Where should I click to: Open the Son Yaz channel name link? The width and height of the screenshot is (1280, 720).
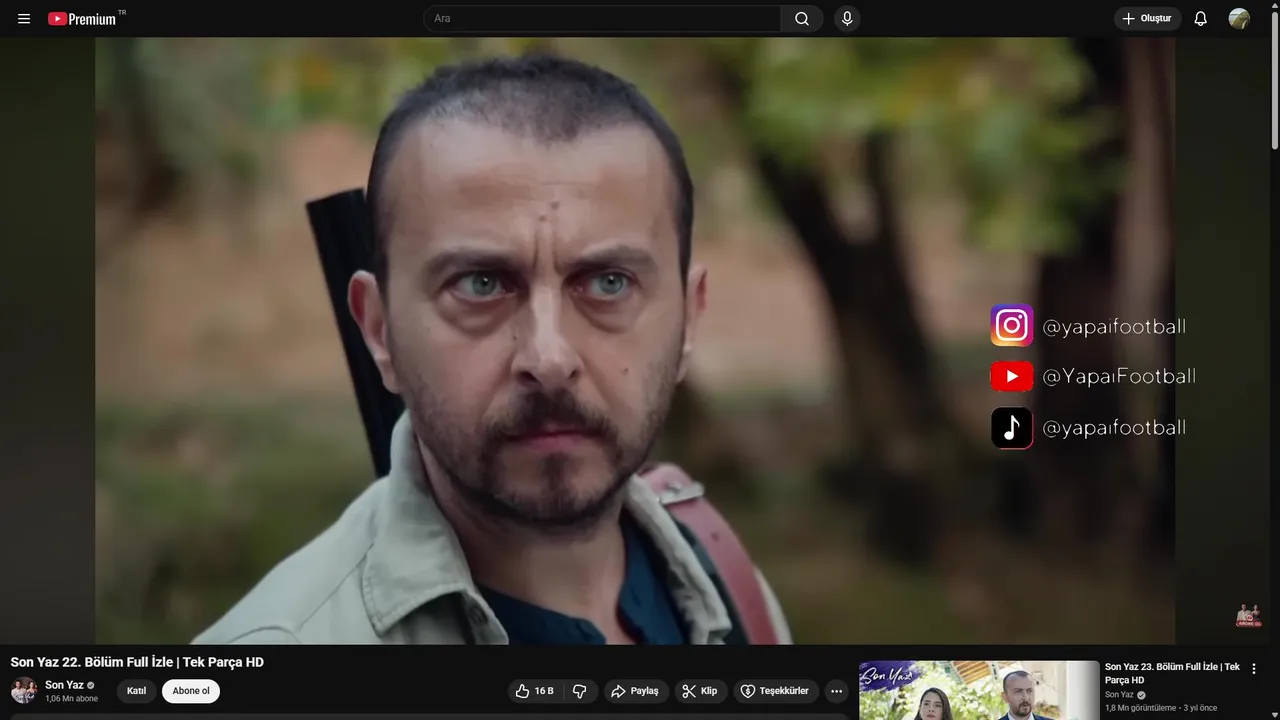[x=64, y=685]
